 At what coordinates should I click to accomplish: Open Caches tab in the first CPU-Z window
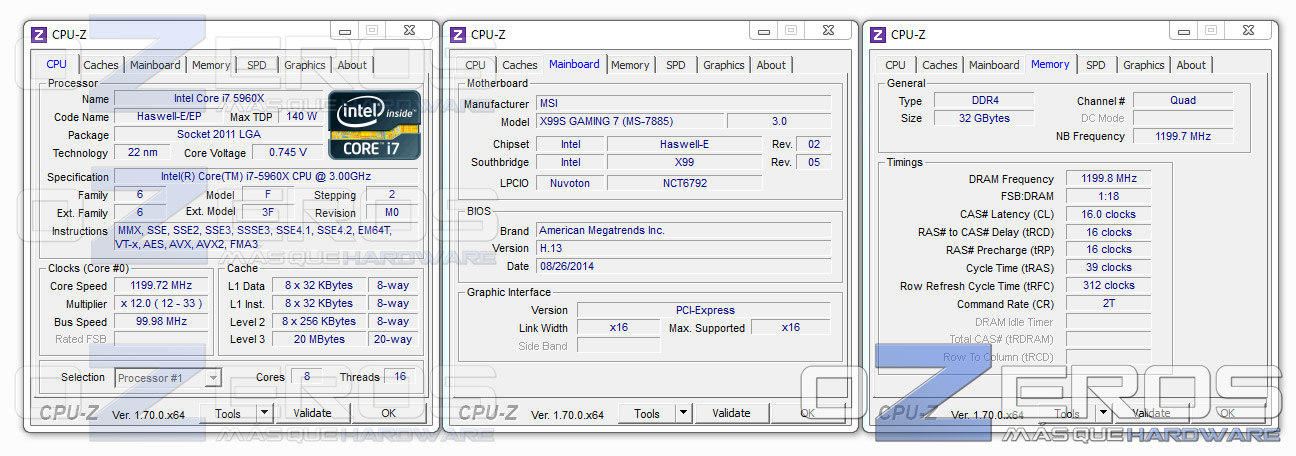coord(101,65)
